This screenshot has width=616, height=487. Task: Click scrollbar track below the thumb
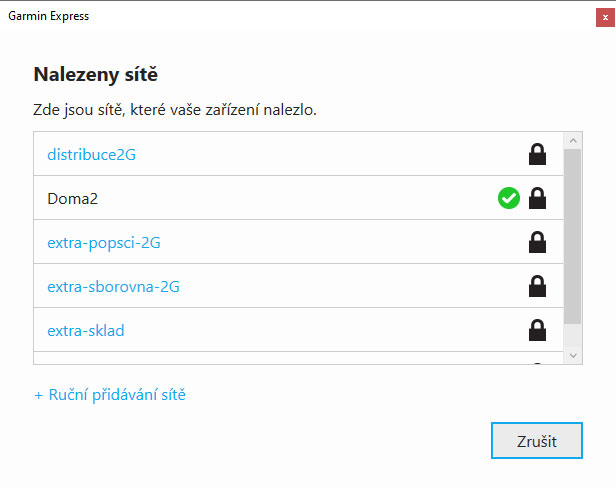[573, 336]
